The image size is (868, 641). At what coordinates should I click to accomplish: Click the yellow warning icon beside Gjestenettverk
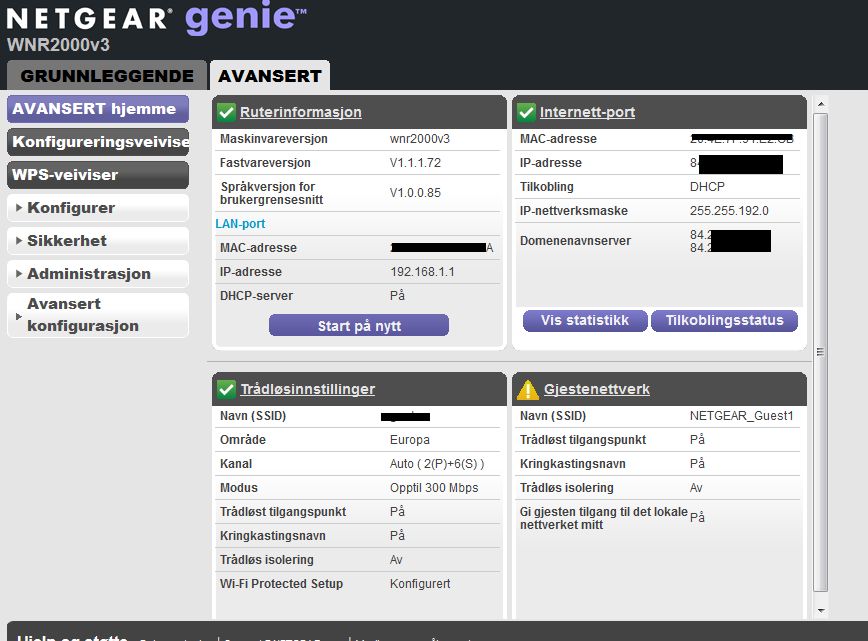point(528,390)
